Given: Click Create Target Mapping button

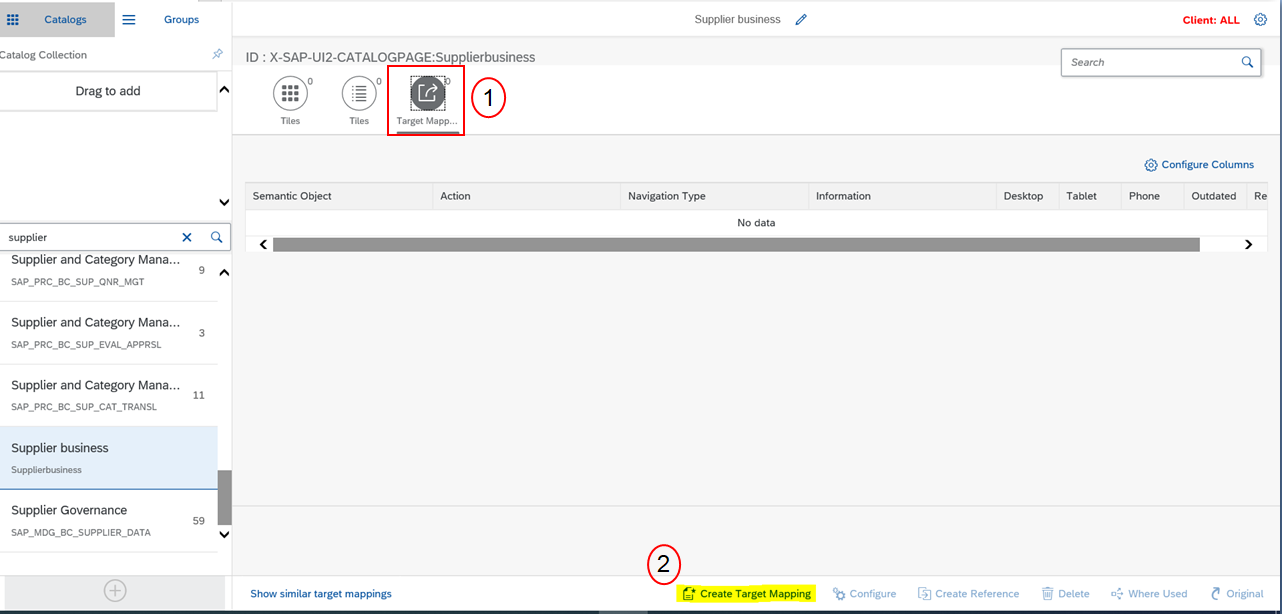Looking at the screenshot, I should [746, 594].
